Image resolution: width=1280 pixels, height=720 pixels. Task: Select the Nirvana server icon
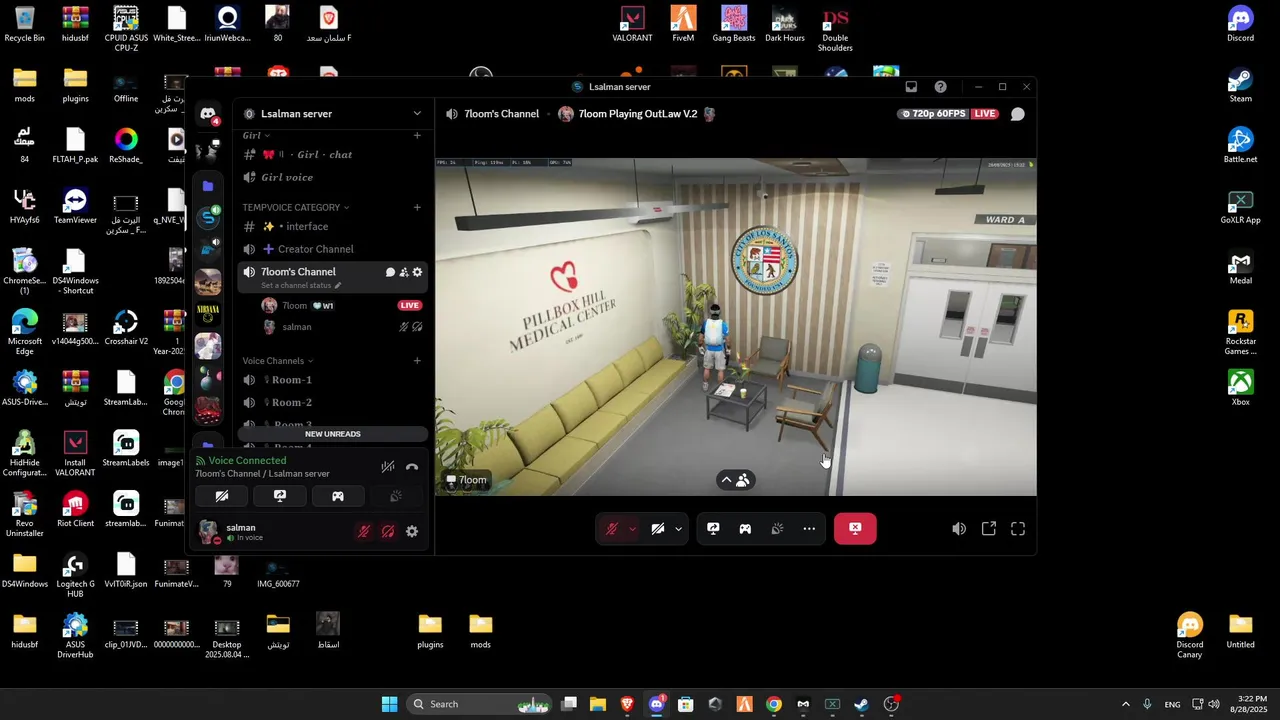pyautogui.click(x=208, y=314)
